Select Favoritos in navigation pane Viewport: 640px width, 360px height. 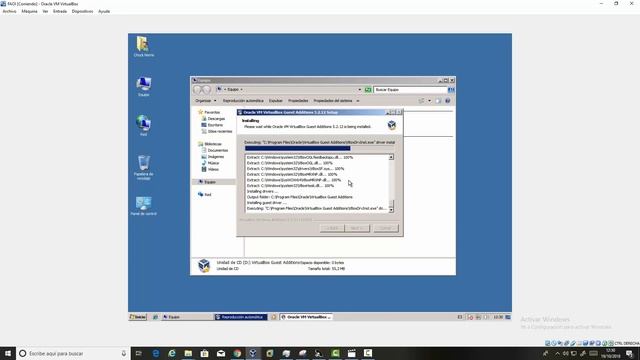coord(209,112)
